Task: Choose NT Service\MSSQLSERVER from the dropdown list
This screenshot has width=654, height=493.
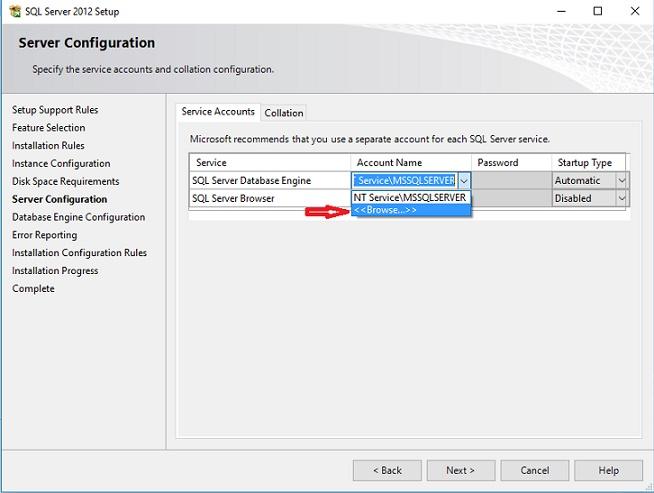Action: tap(410, 197)
